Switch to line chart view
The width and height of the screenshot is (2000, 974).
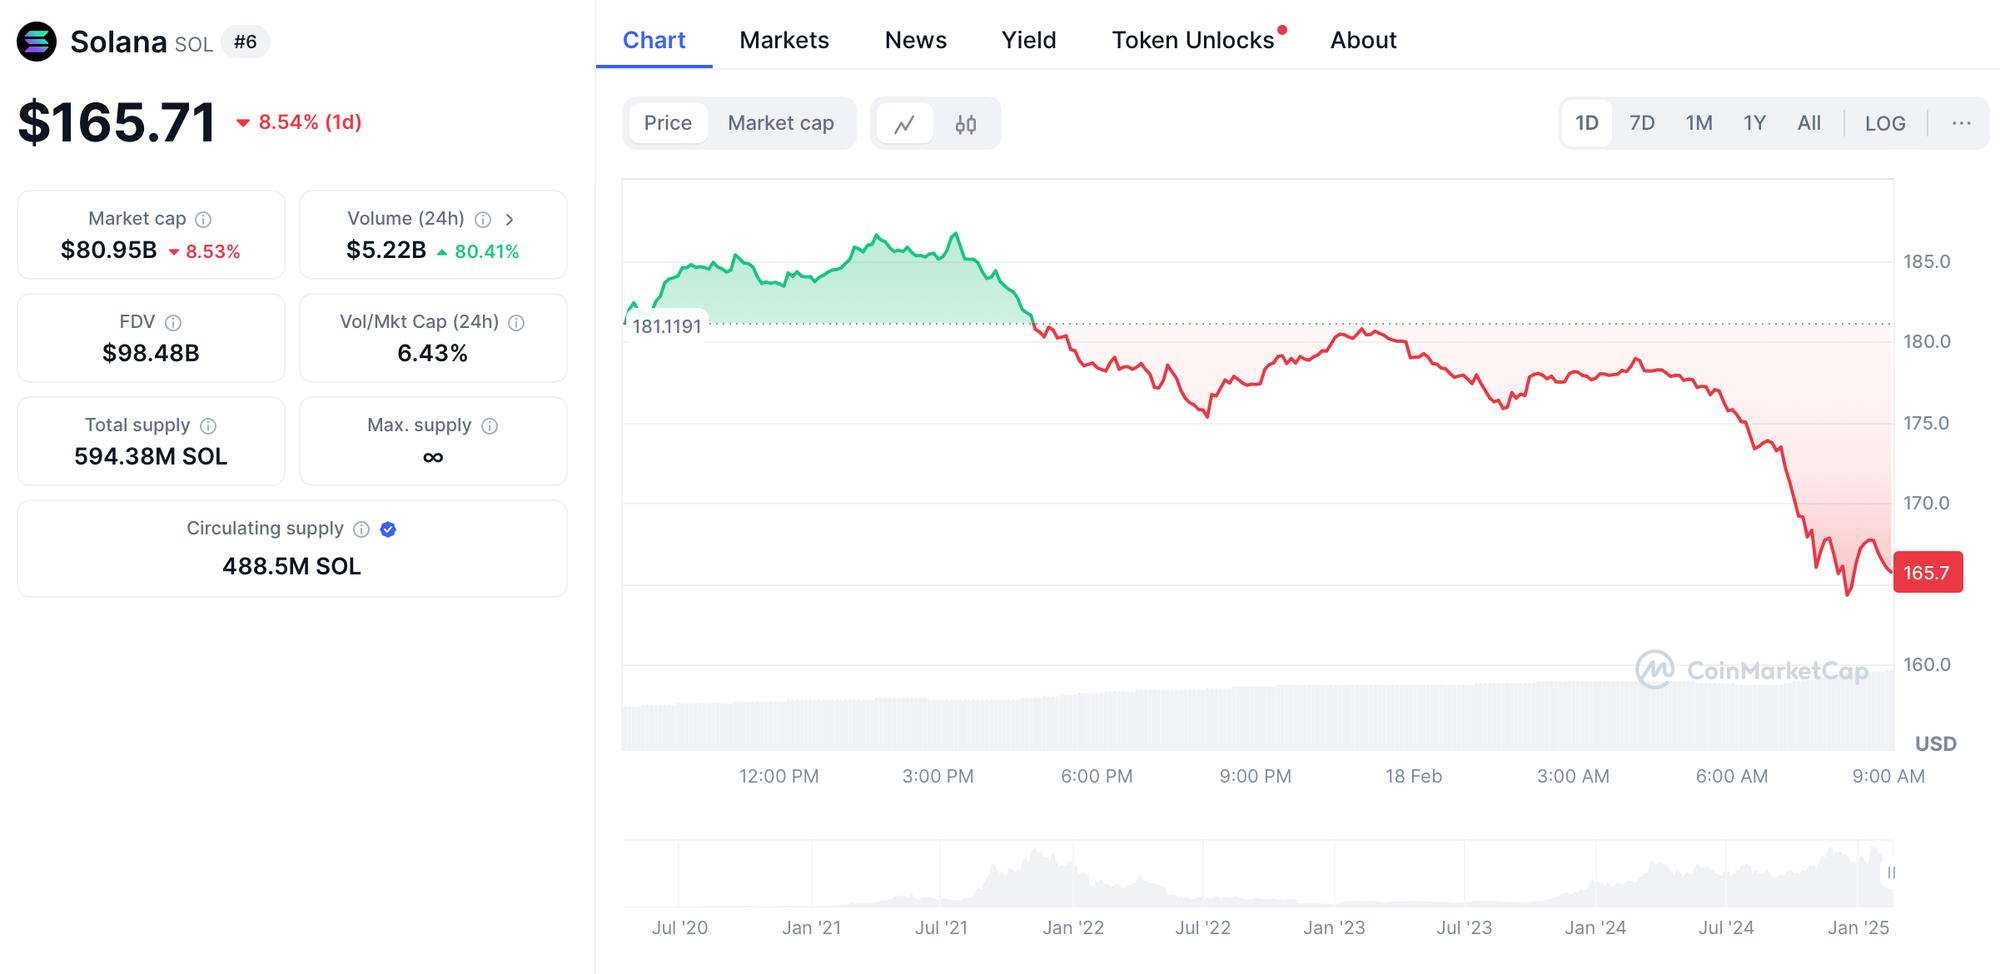click(x=905, y=124)
